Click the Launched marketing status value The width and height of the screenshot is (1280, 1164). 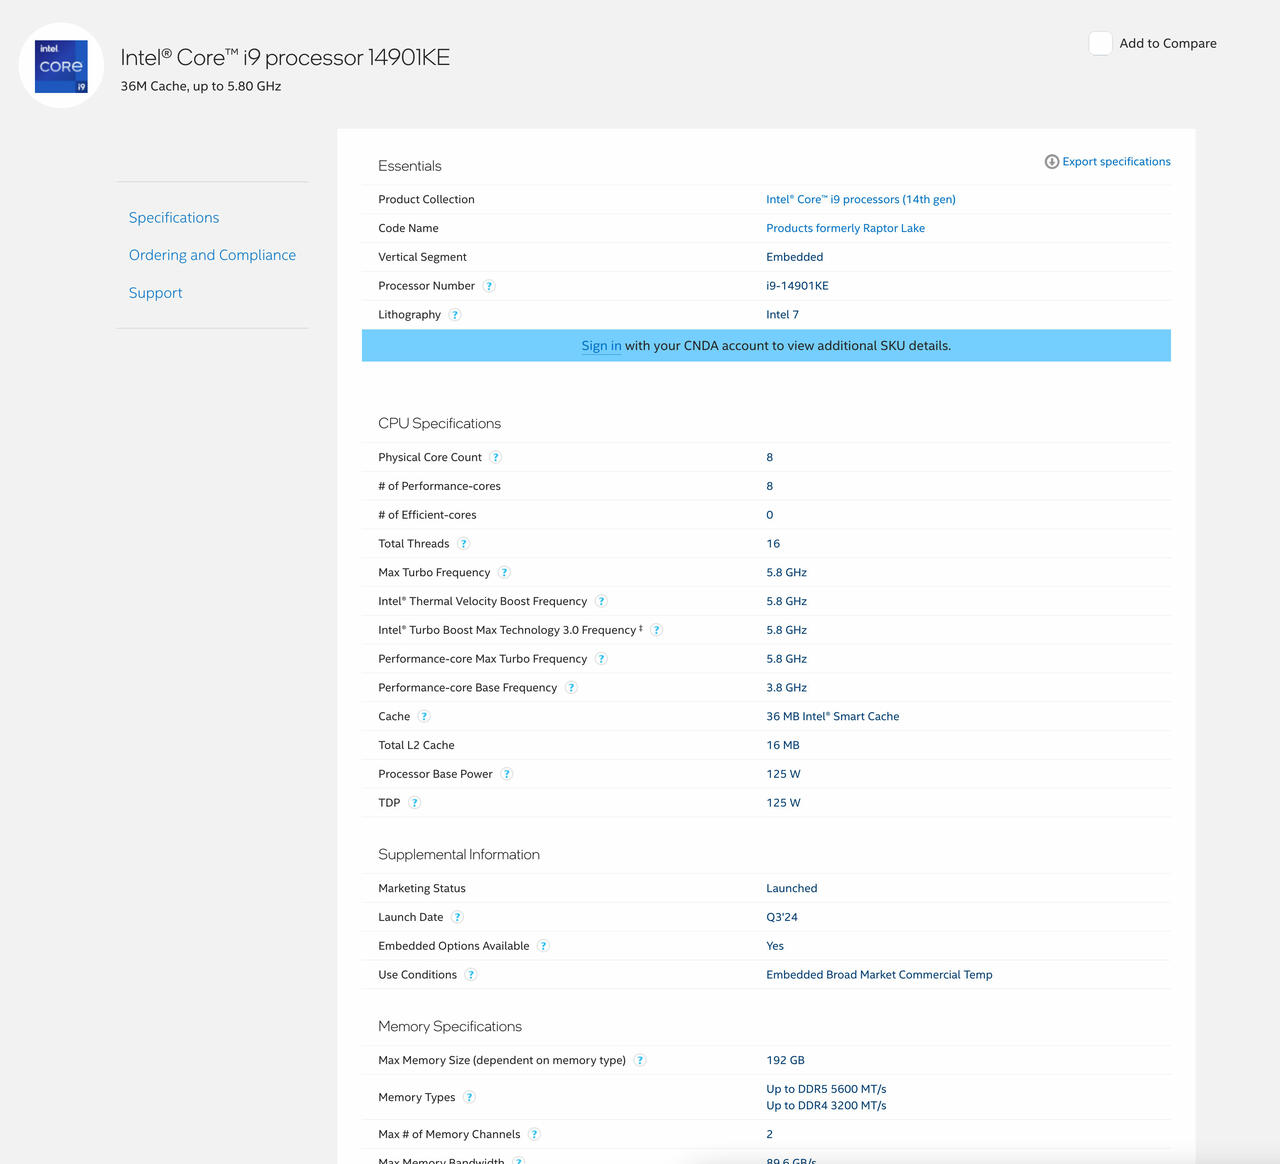pos(792,889)
